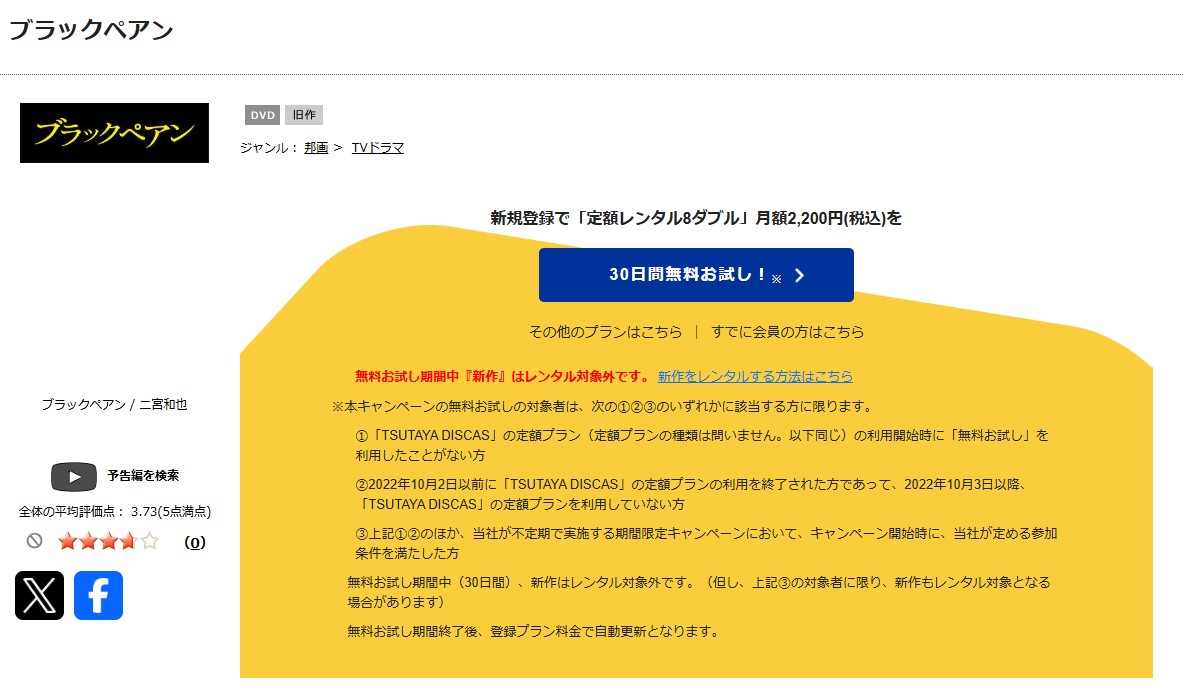Click the line 無料お試し期間中（30日間）、新作はレンタル対象外

pos(698,592)
